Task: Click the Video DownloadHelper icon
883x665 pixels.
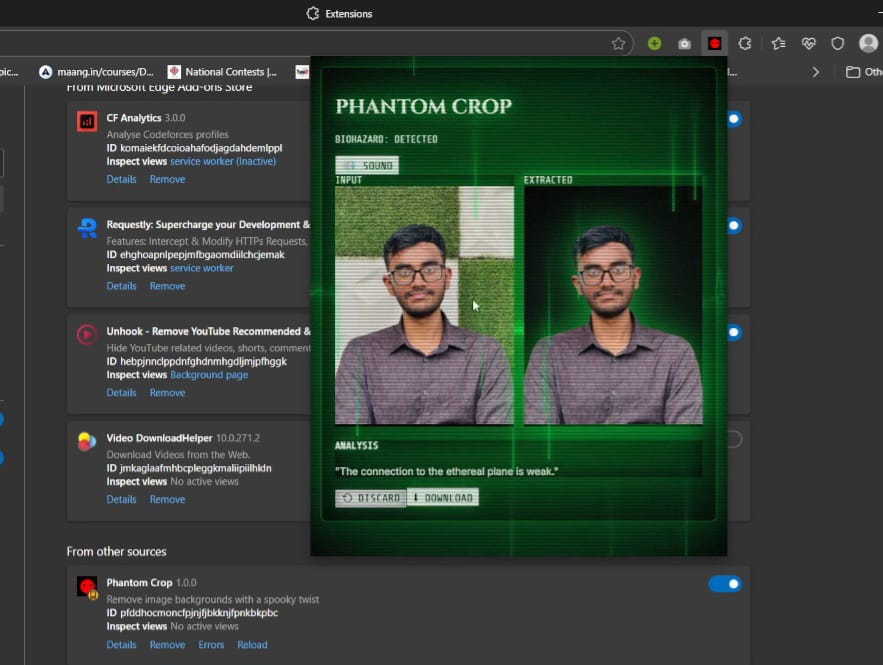Action: pos(87,441)
